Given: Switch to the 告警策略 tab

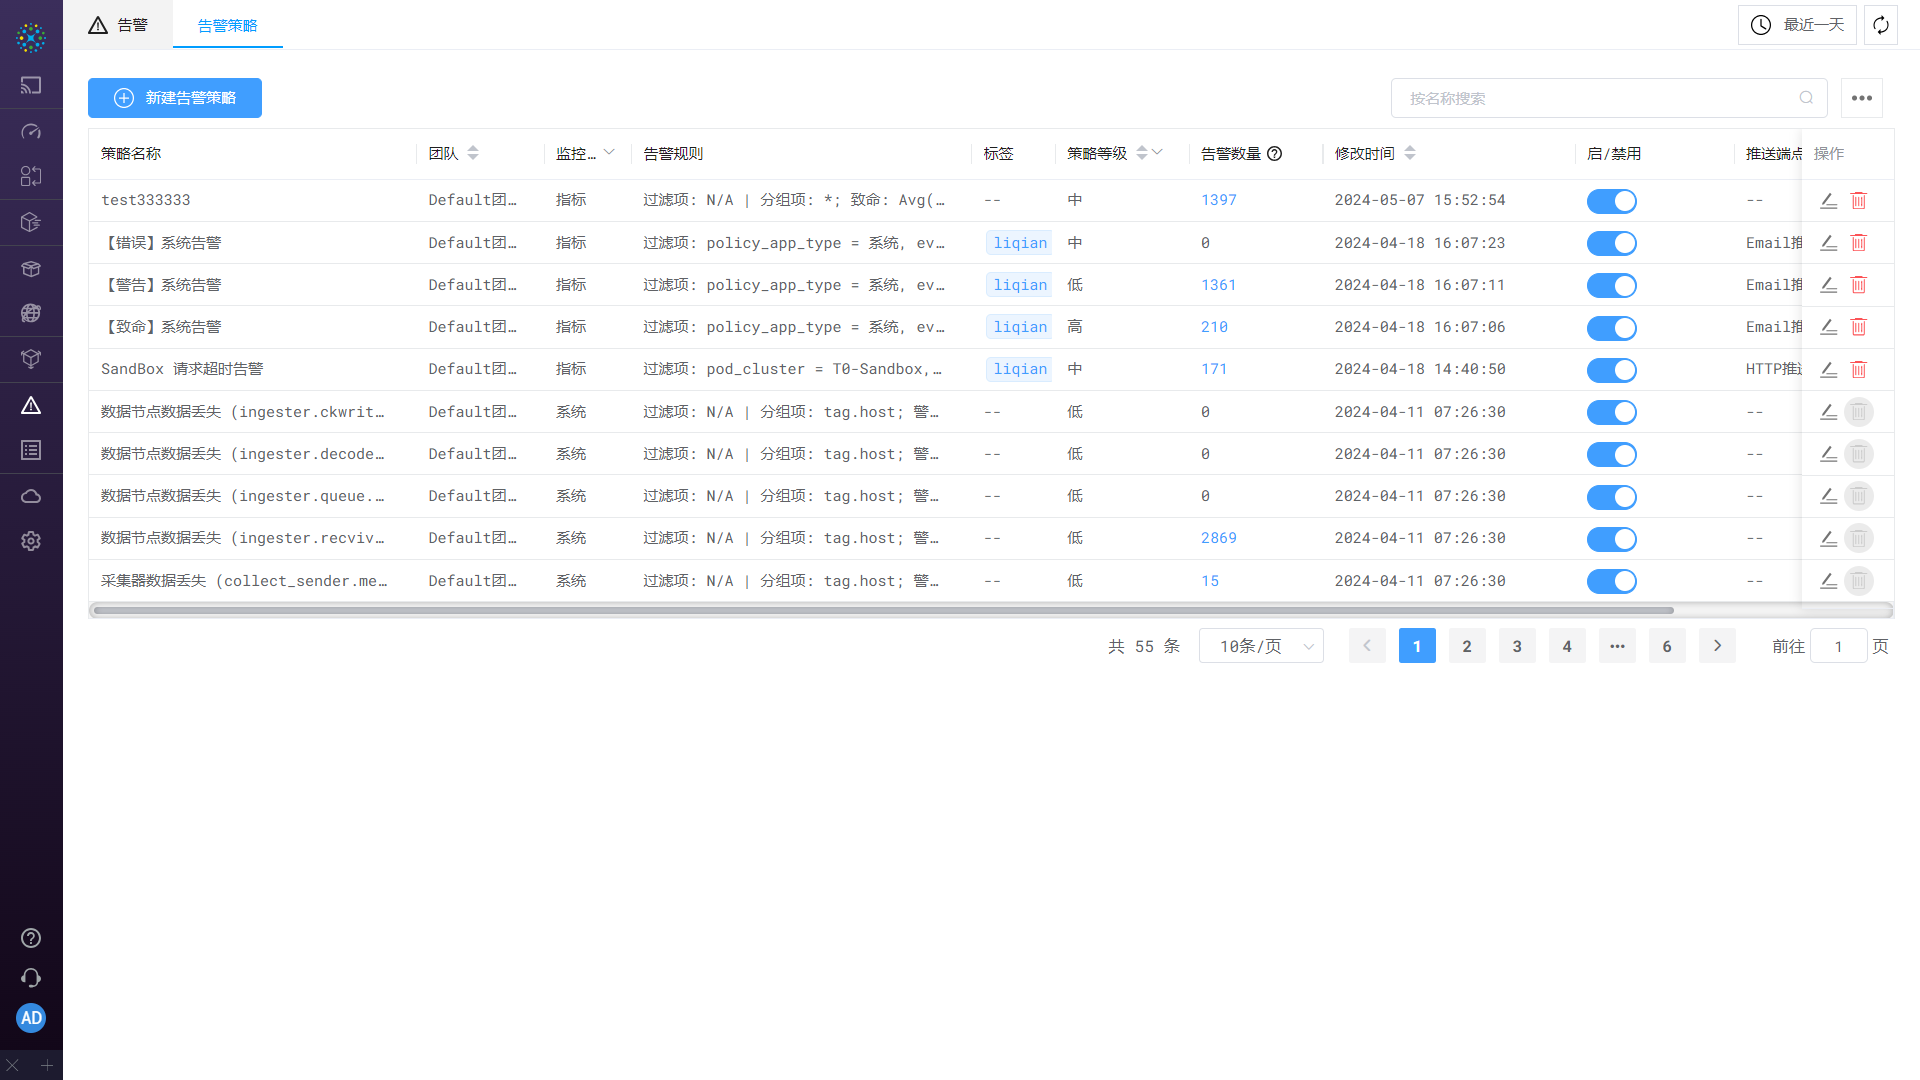Looking at the screenshot, I should 227,25.
